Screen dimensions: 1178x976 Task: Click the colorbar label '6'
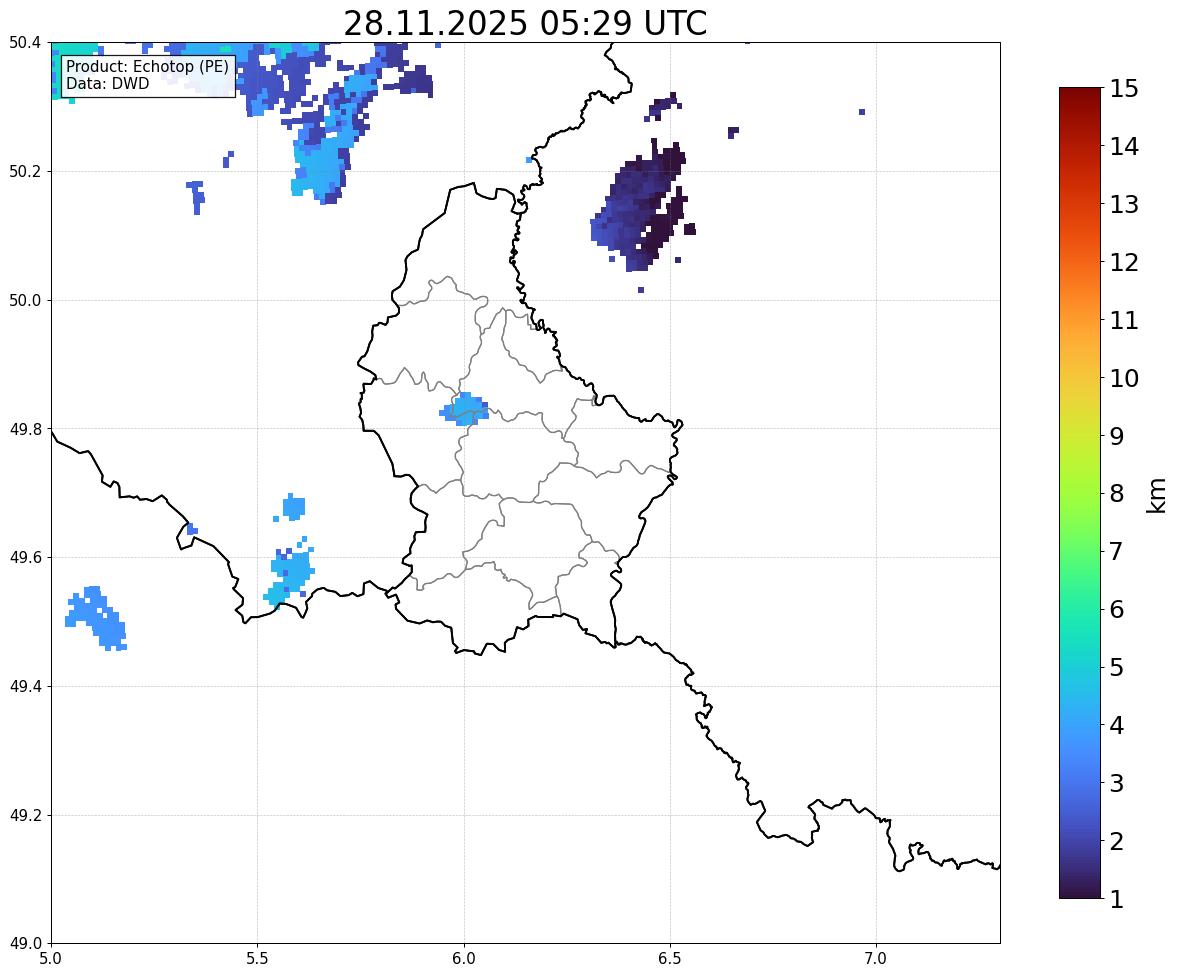point(1117,609)
